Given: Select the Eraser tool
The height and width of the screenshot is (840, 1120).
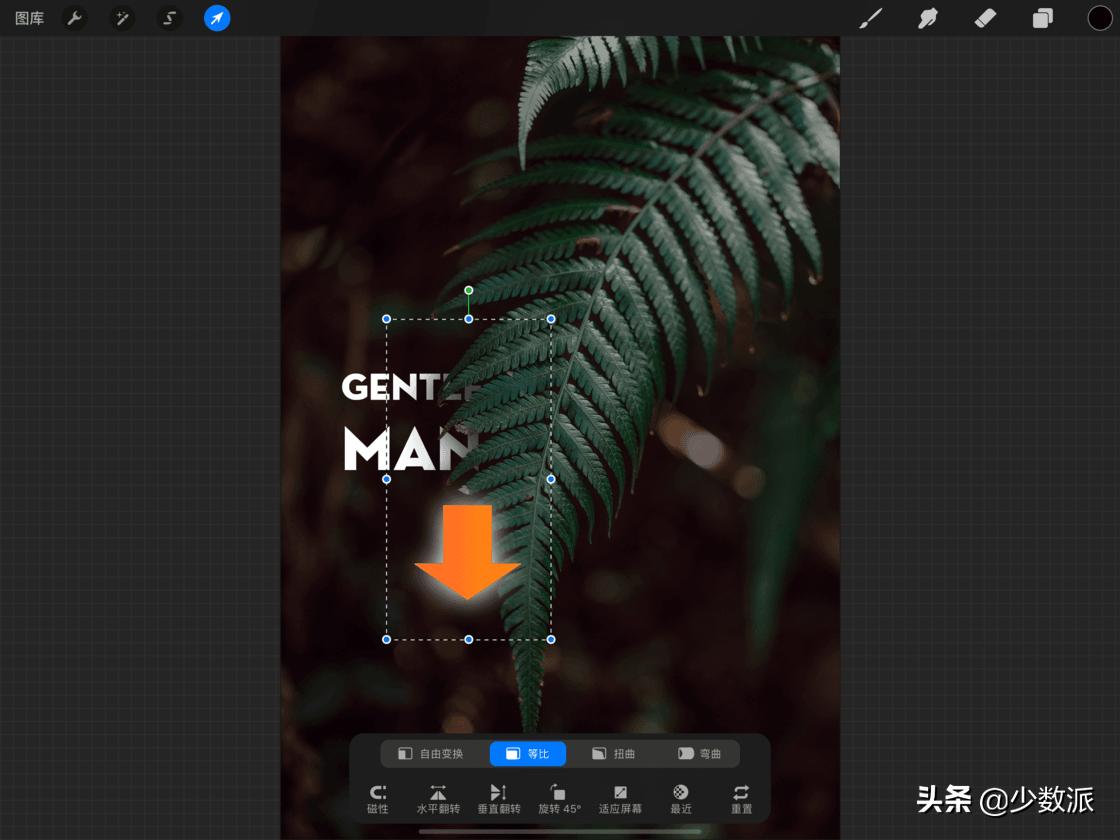Looking at the screenshot, I should pos(985,18).
